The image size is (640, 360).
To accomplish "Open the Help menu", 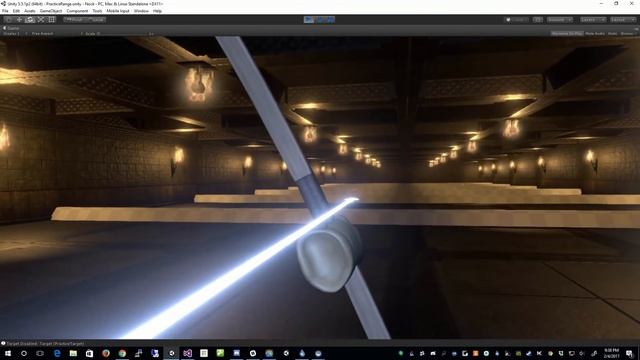I will [158, 11].
